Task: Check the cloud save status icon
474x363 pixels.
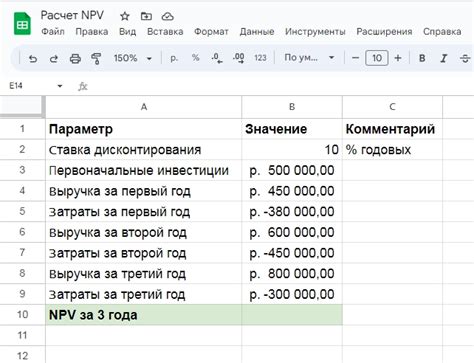Action: pos(167,16)
